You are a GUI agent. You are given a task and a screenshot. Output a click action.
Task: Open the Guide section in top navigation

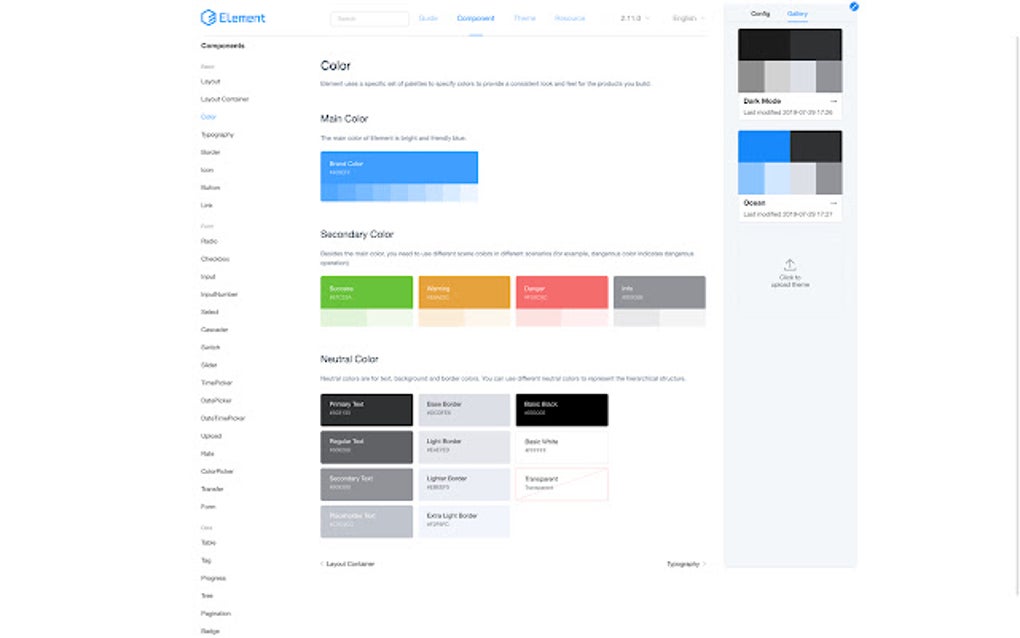point(428,17)
